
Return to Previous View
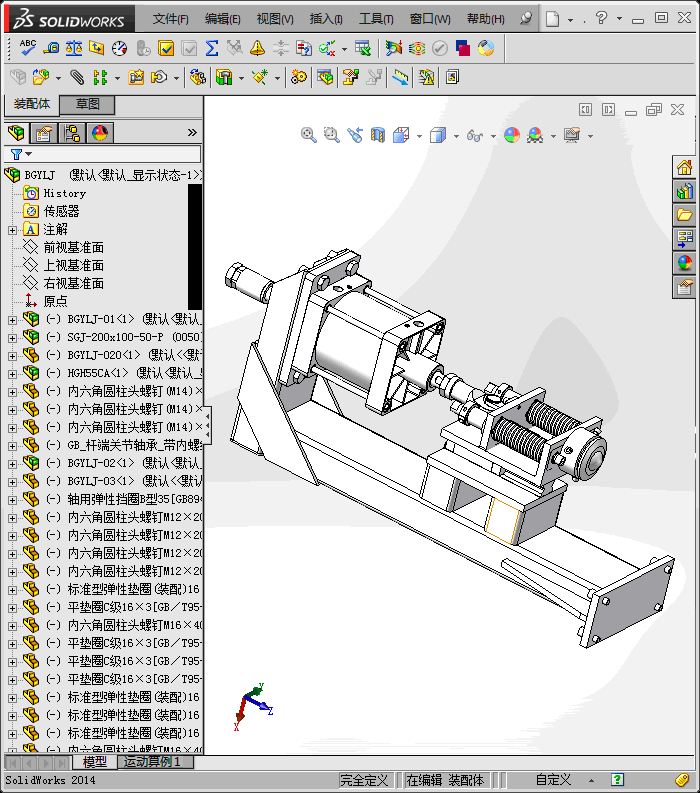(x=355, y=135)
